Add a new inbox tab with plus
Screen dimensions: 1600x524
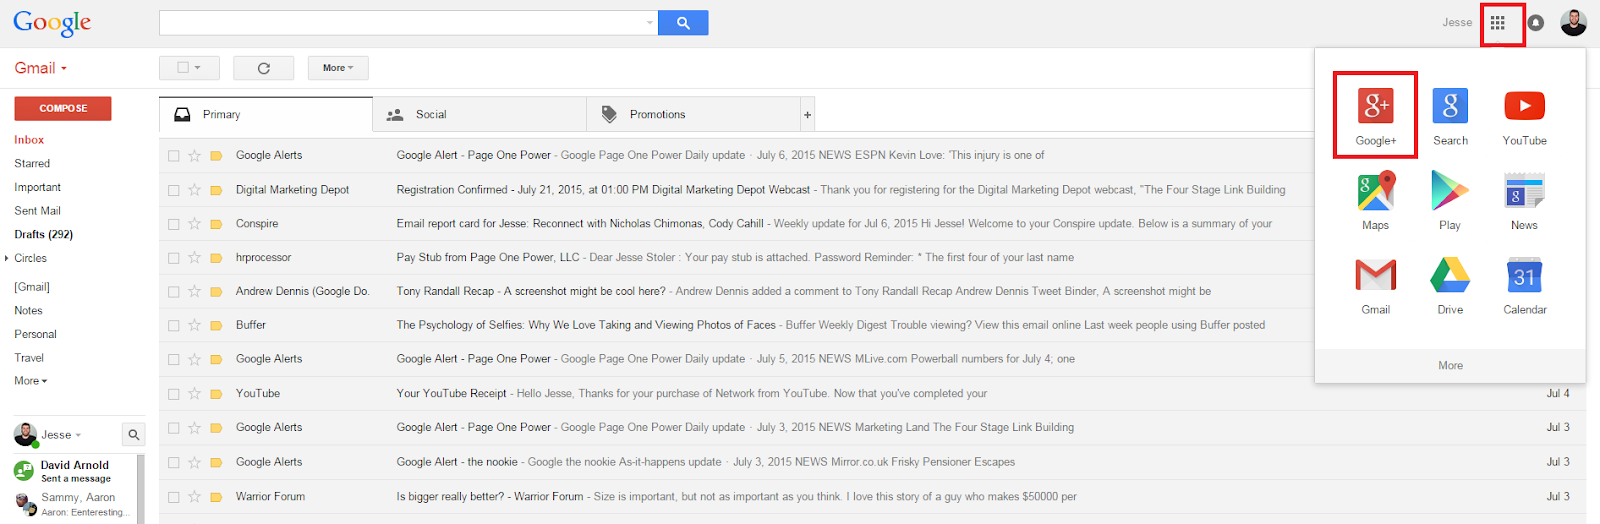pos(807,115)
